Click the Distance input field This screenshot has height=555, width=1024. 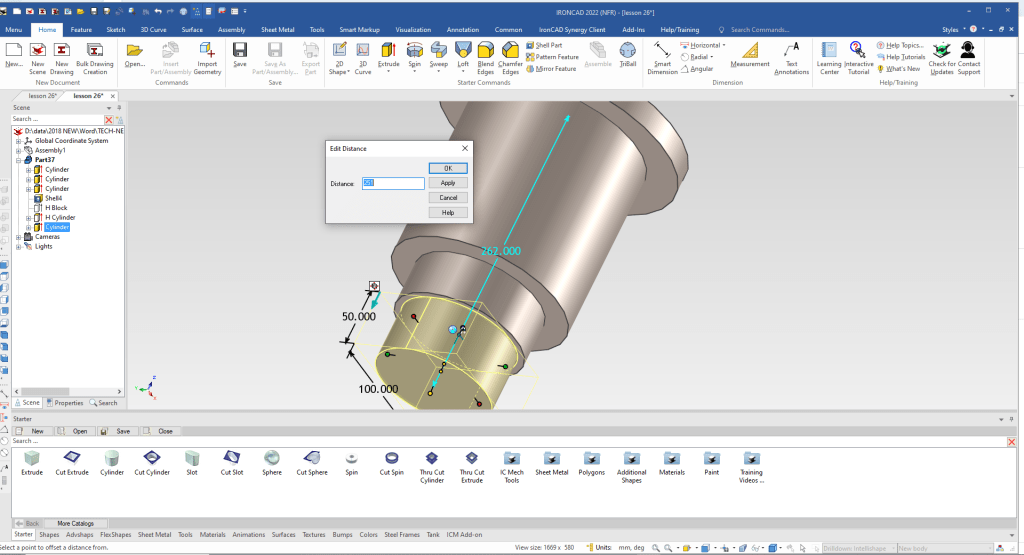(x=393, y=183)
